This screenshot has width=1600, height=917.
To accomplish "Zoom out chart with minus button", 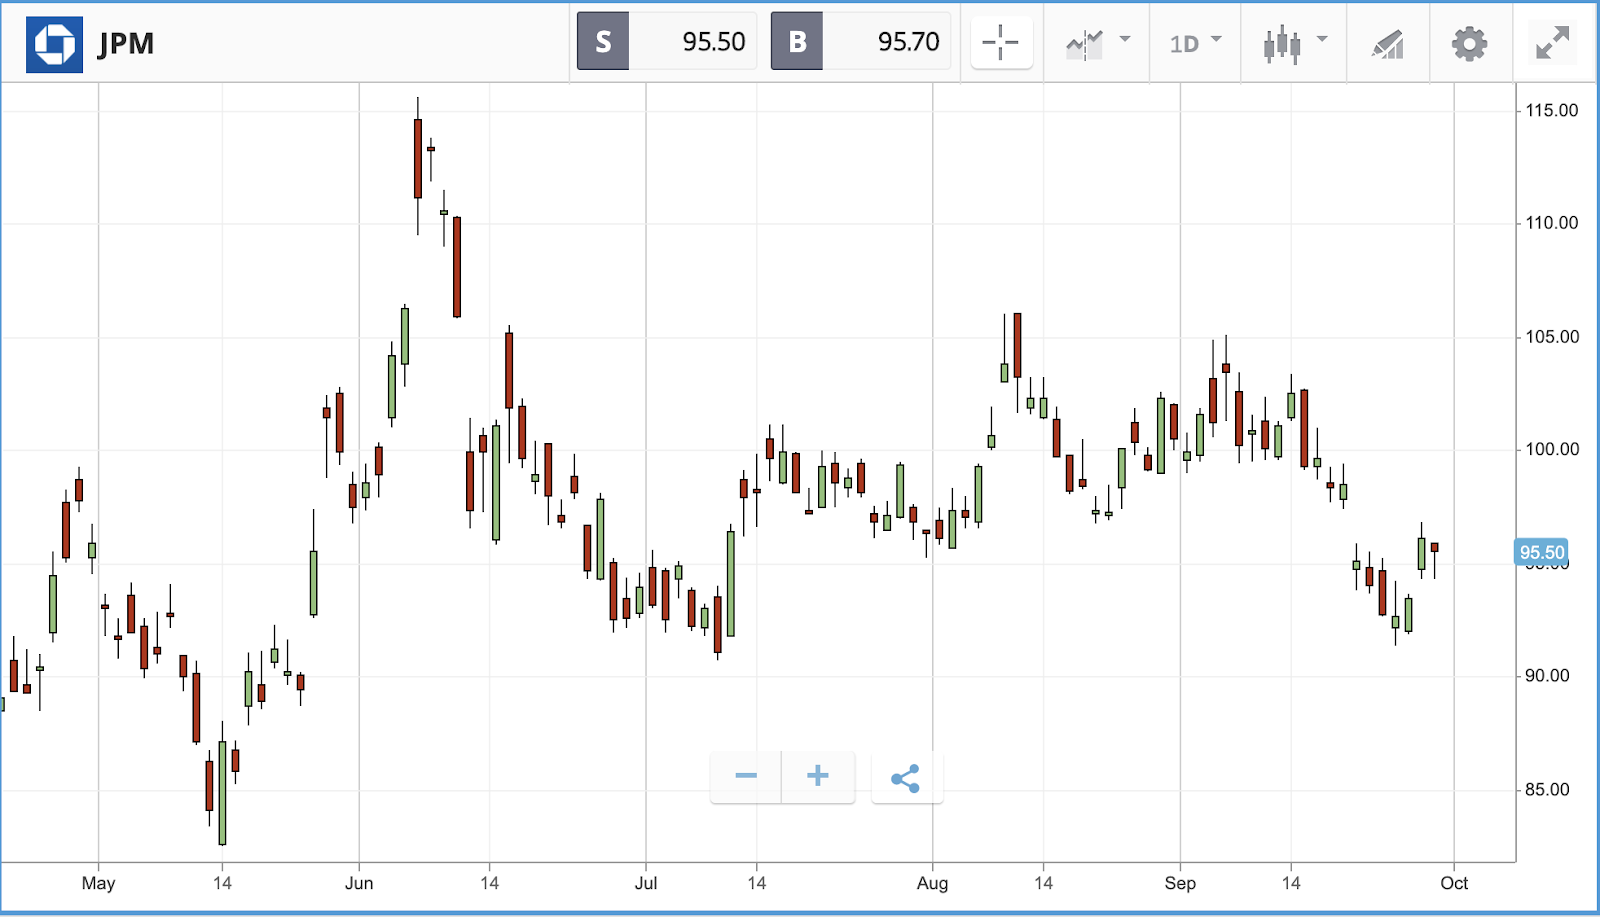I will tap(746, 776).
